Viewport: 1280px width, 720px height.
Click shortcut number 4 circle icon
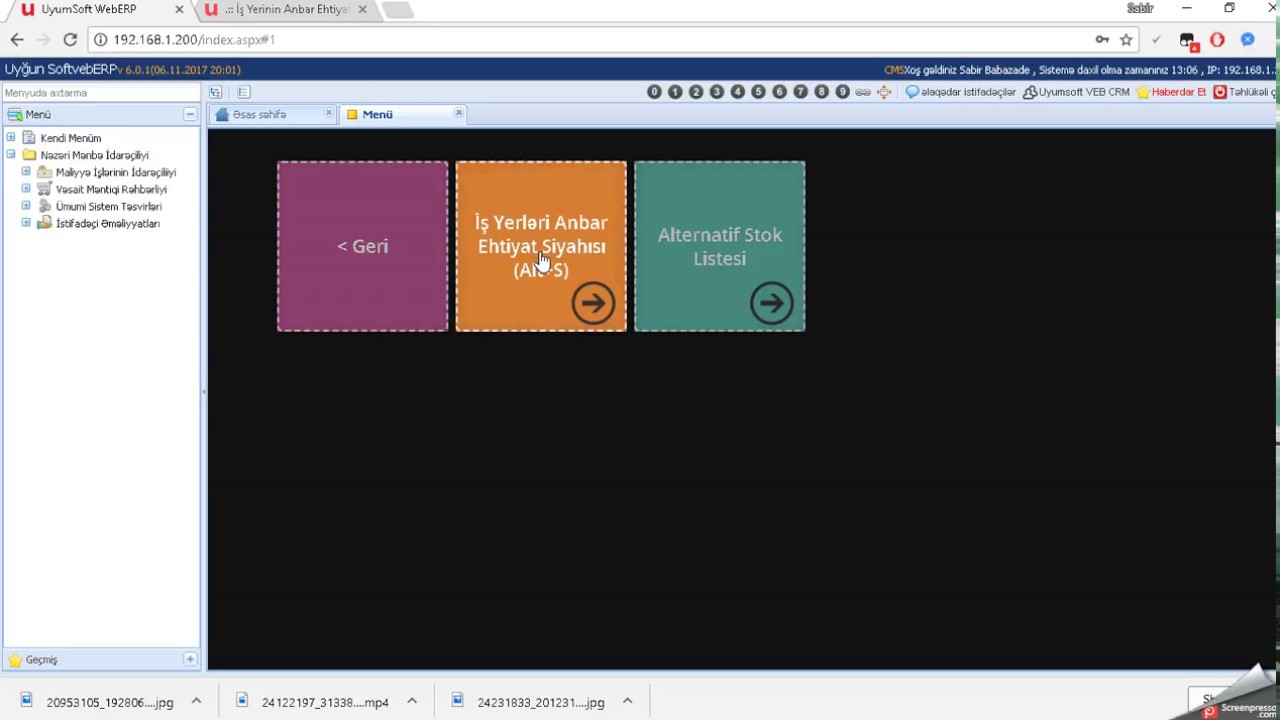(738, 92)
